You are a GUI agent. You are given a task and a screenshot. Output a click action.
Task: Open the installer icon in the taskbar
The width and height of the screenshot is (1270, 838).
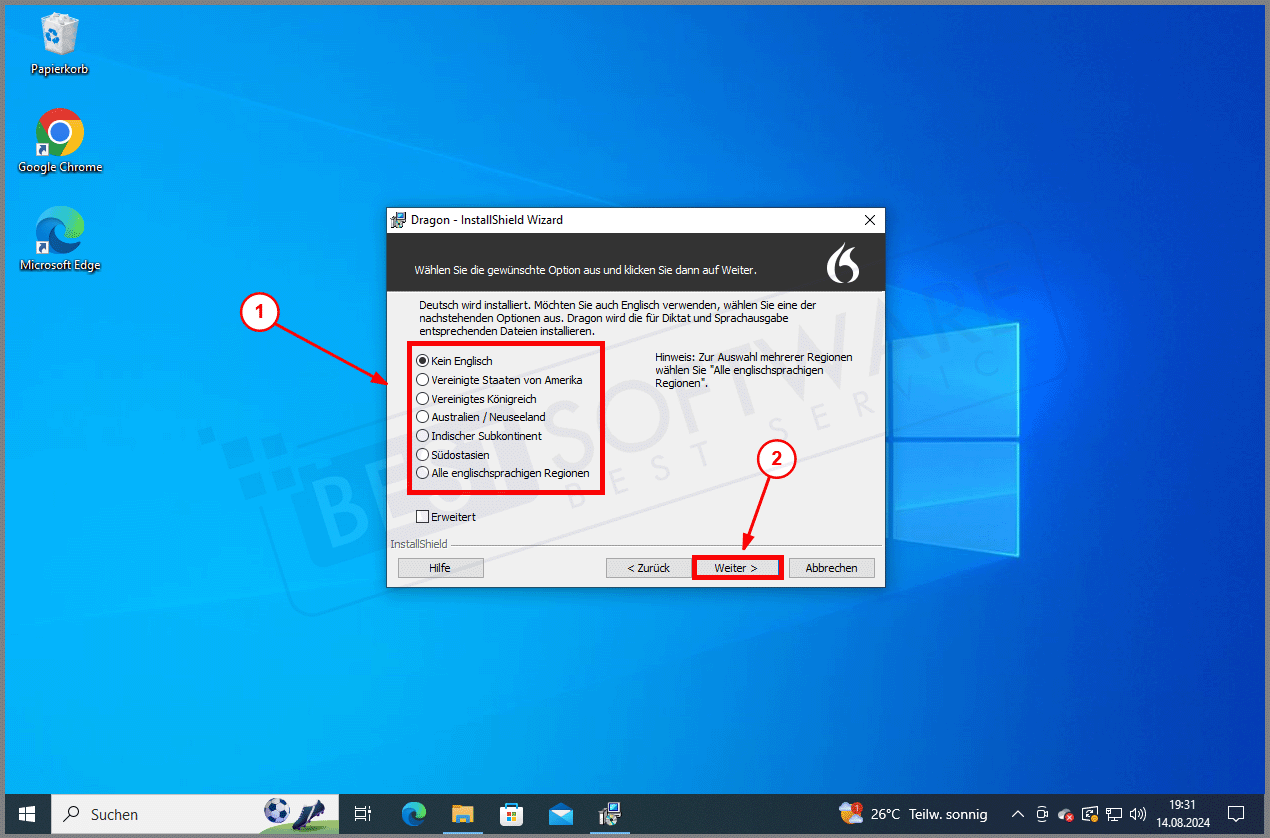point(609,814)
